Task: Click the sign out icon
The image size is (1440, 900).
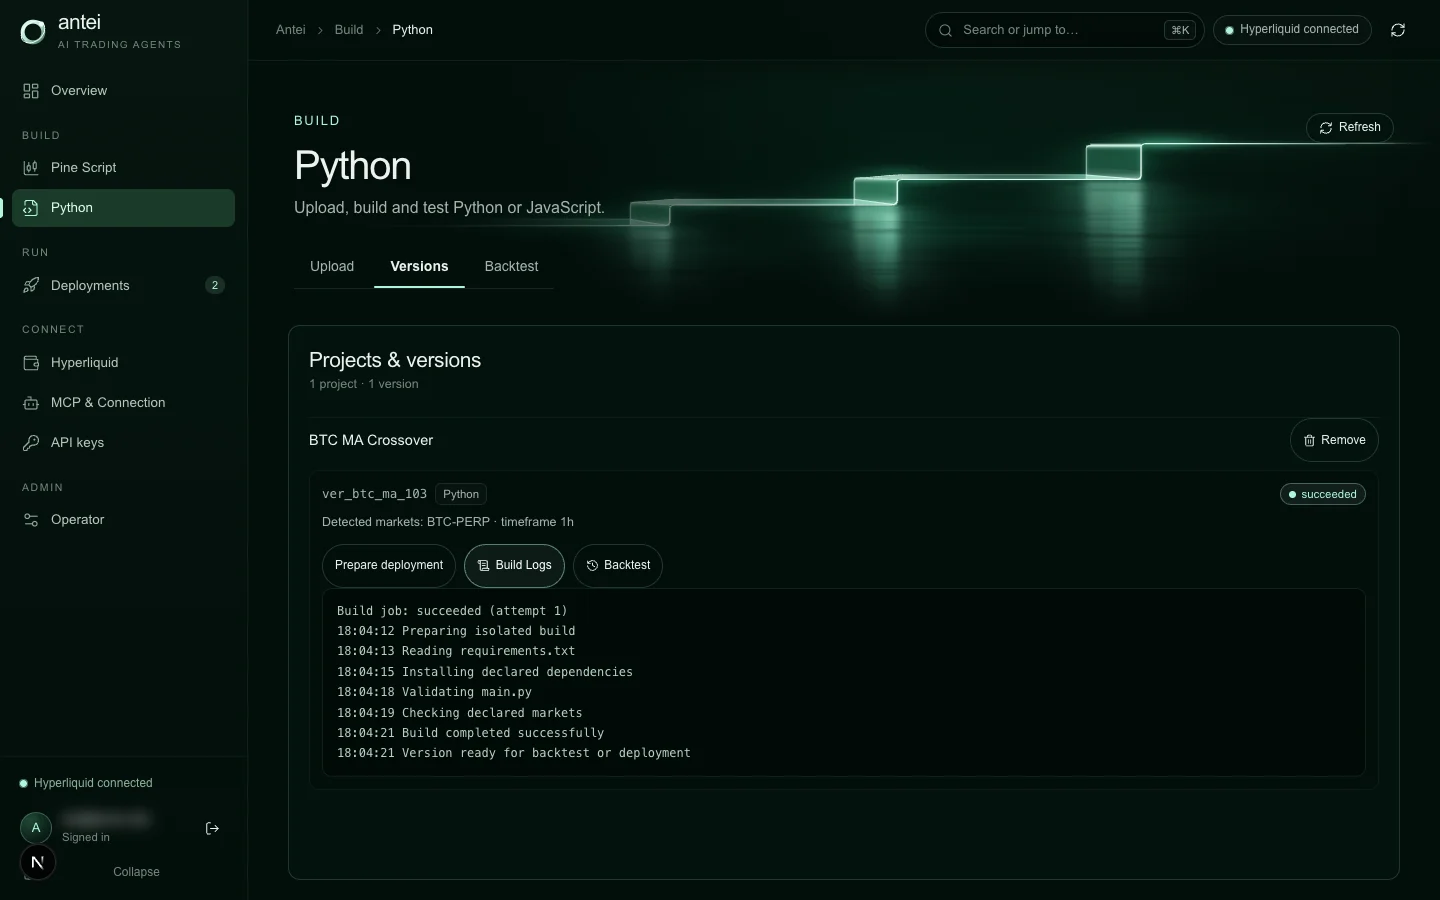Action: point(212,828)
